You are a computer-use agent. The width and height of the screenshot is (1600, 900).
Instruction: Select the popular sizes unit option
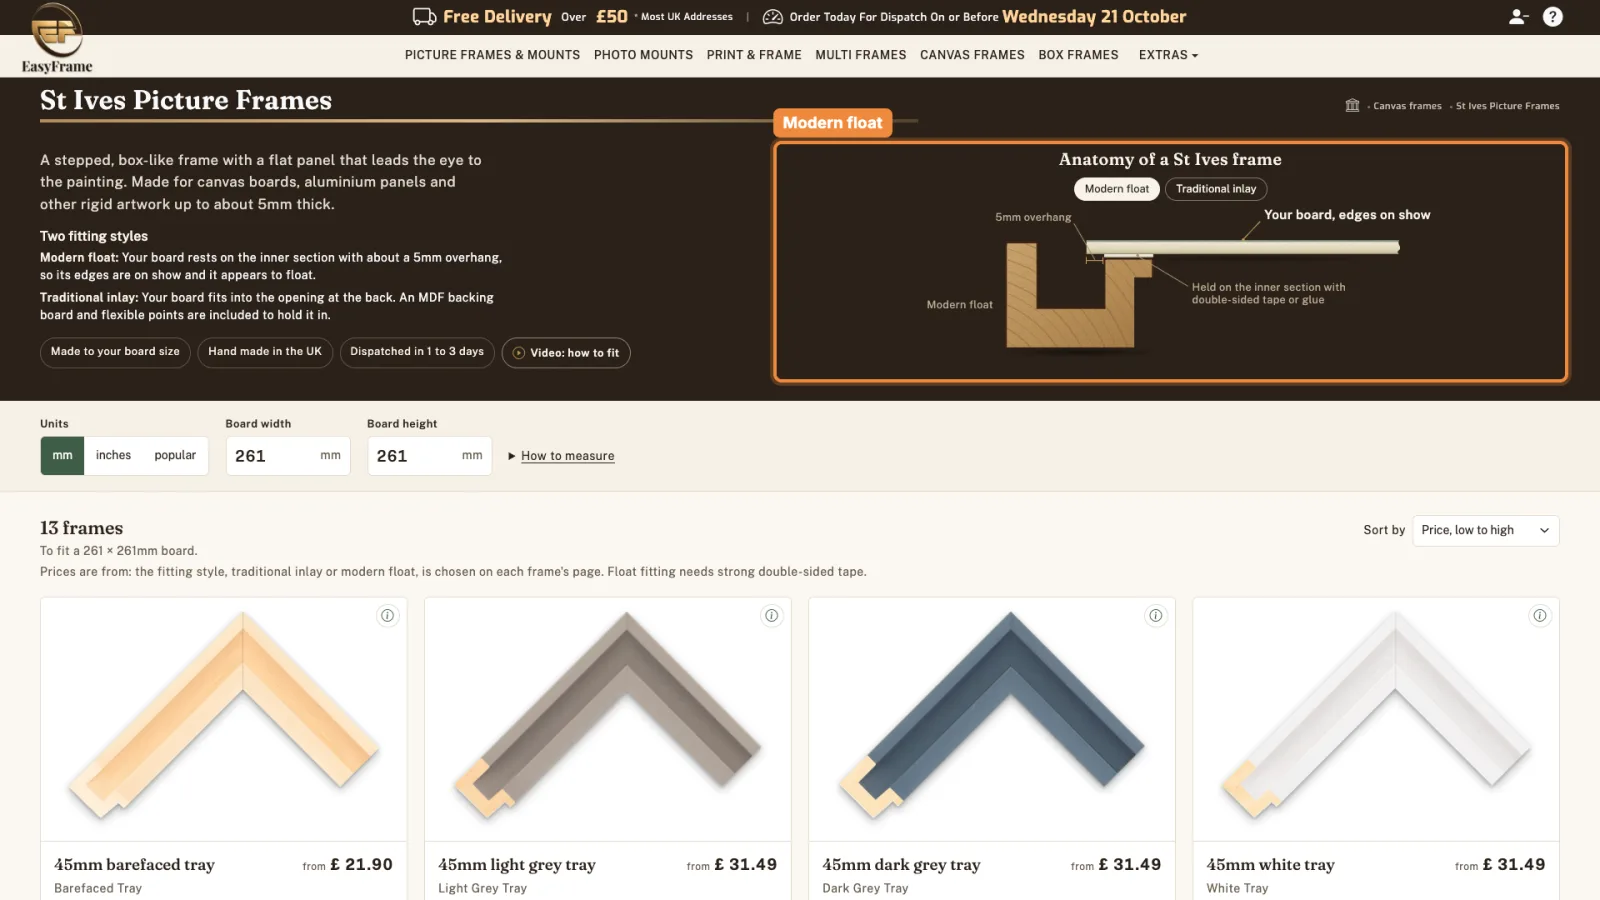175,456
